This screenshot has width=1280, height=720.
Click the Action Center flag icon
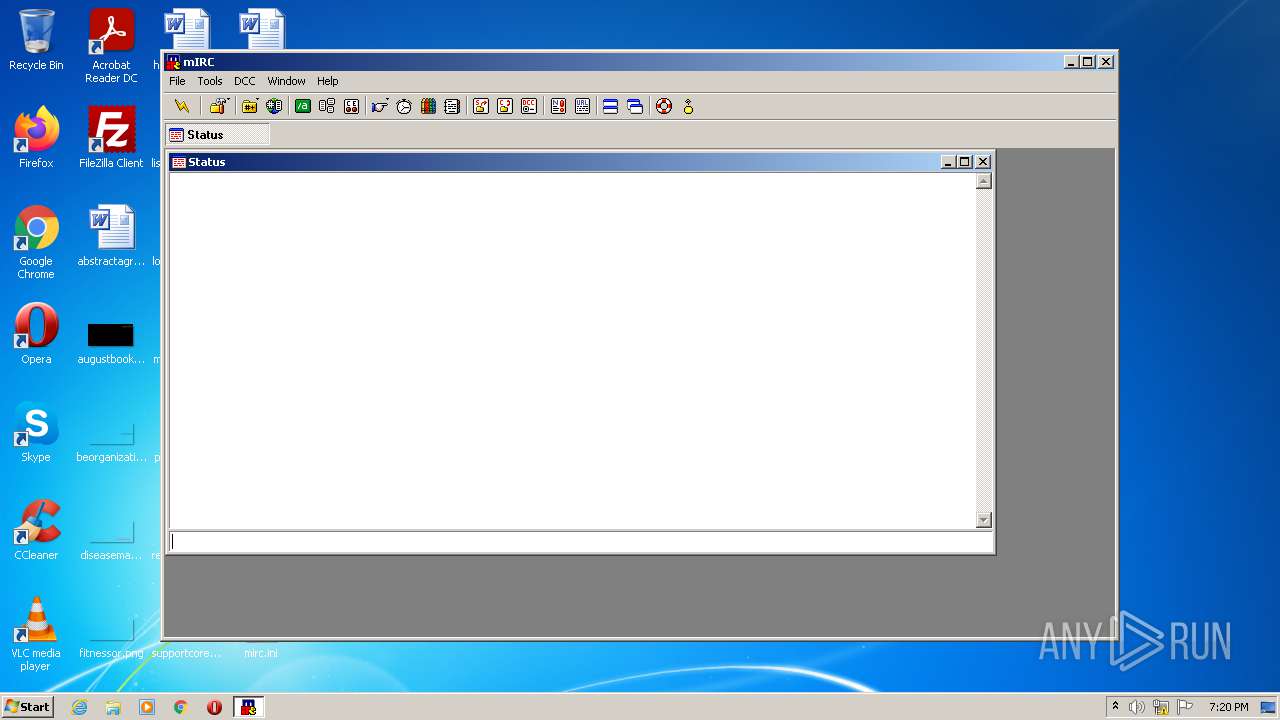pyautogui.click(x=1185, y=707)
